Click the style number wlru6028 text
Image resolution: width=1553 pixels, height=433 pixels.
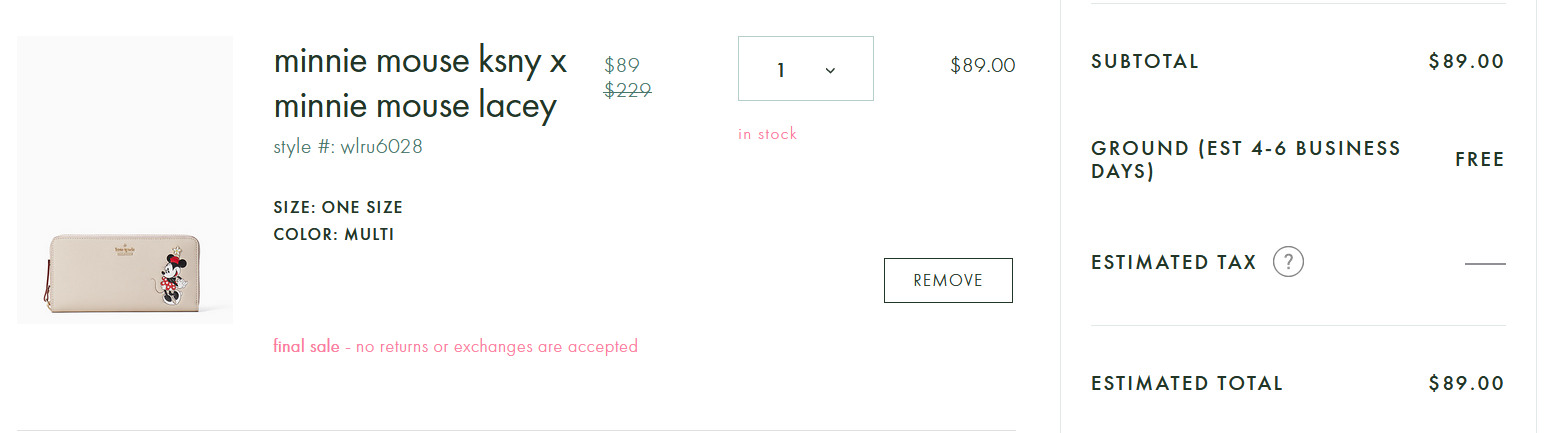click(348, 147)
